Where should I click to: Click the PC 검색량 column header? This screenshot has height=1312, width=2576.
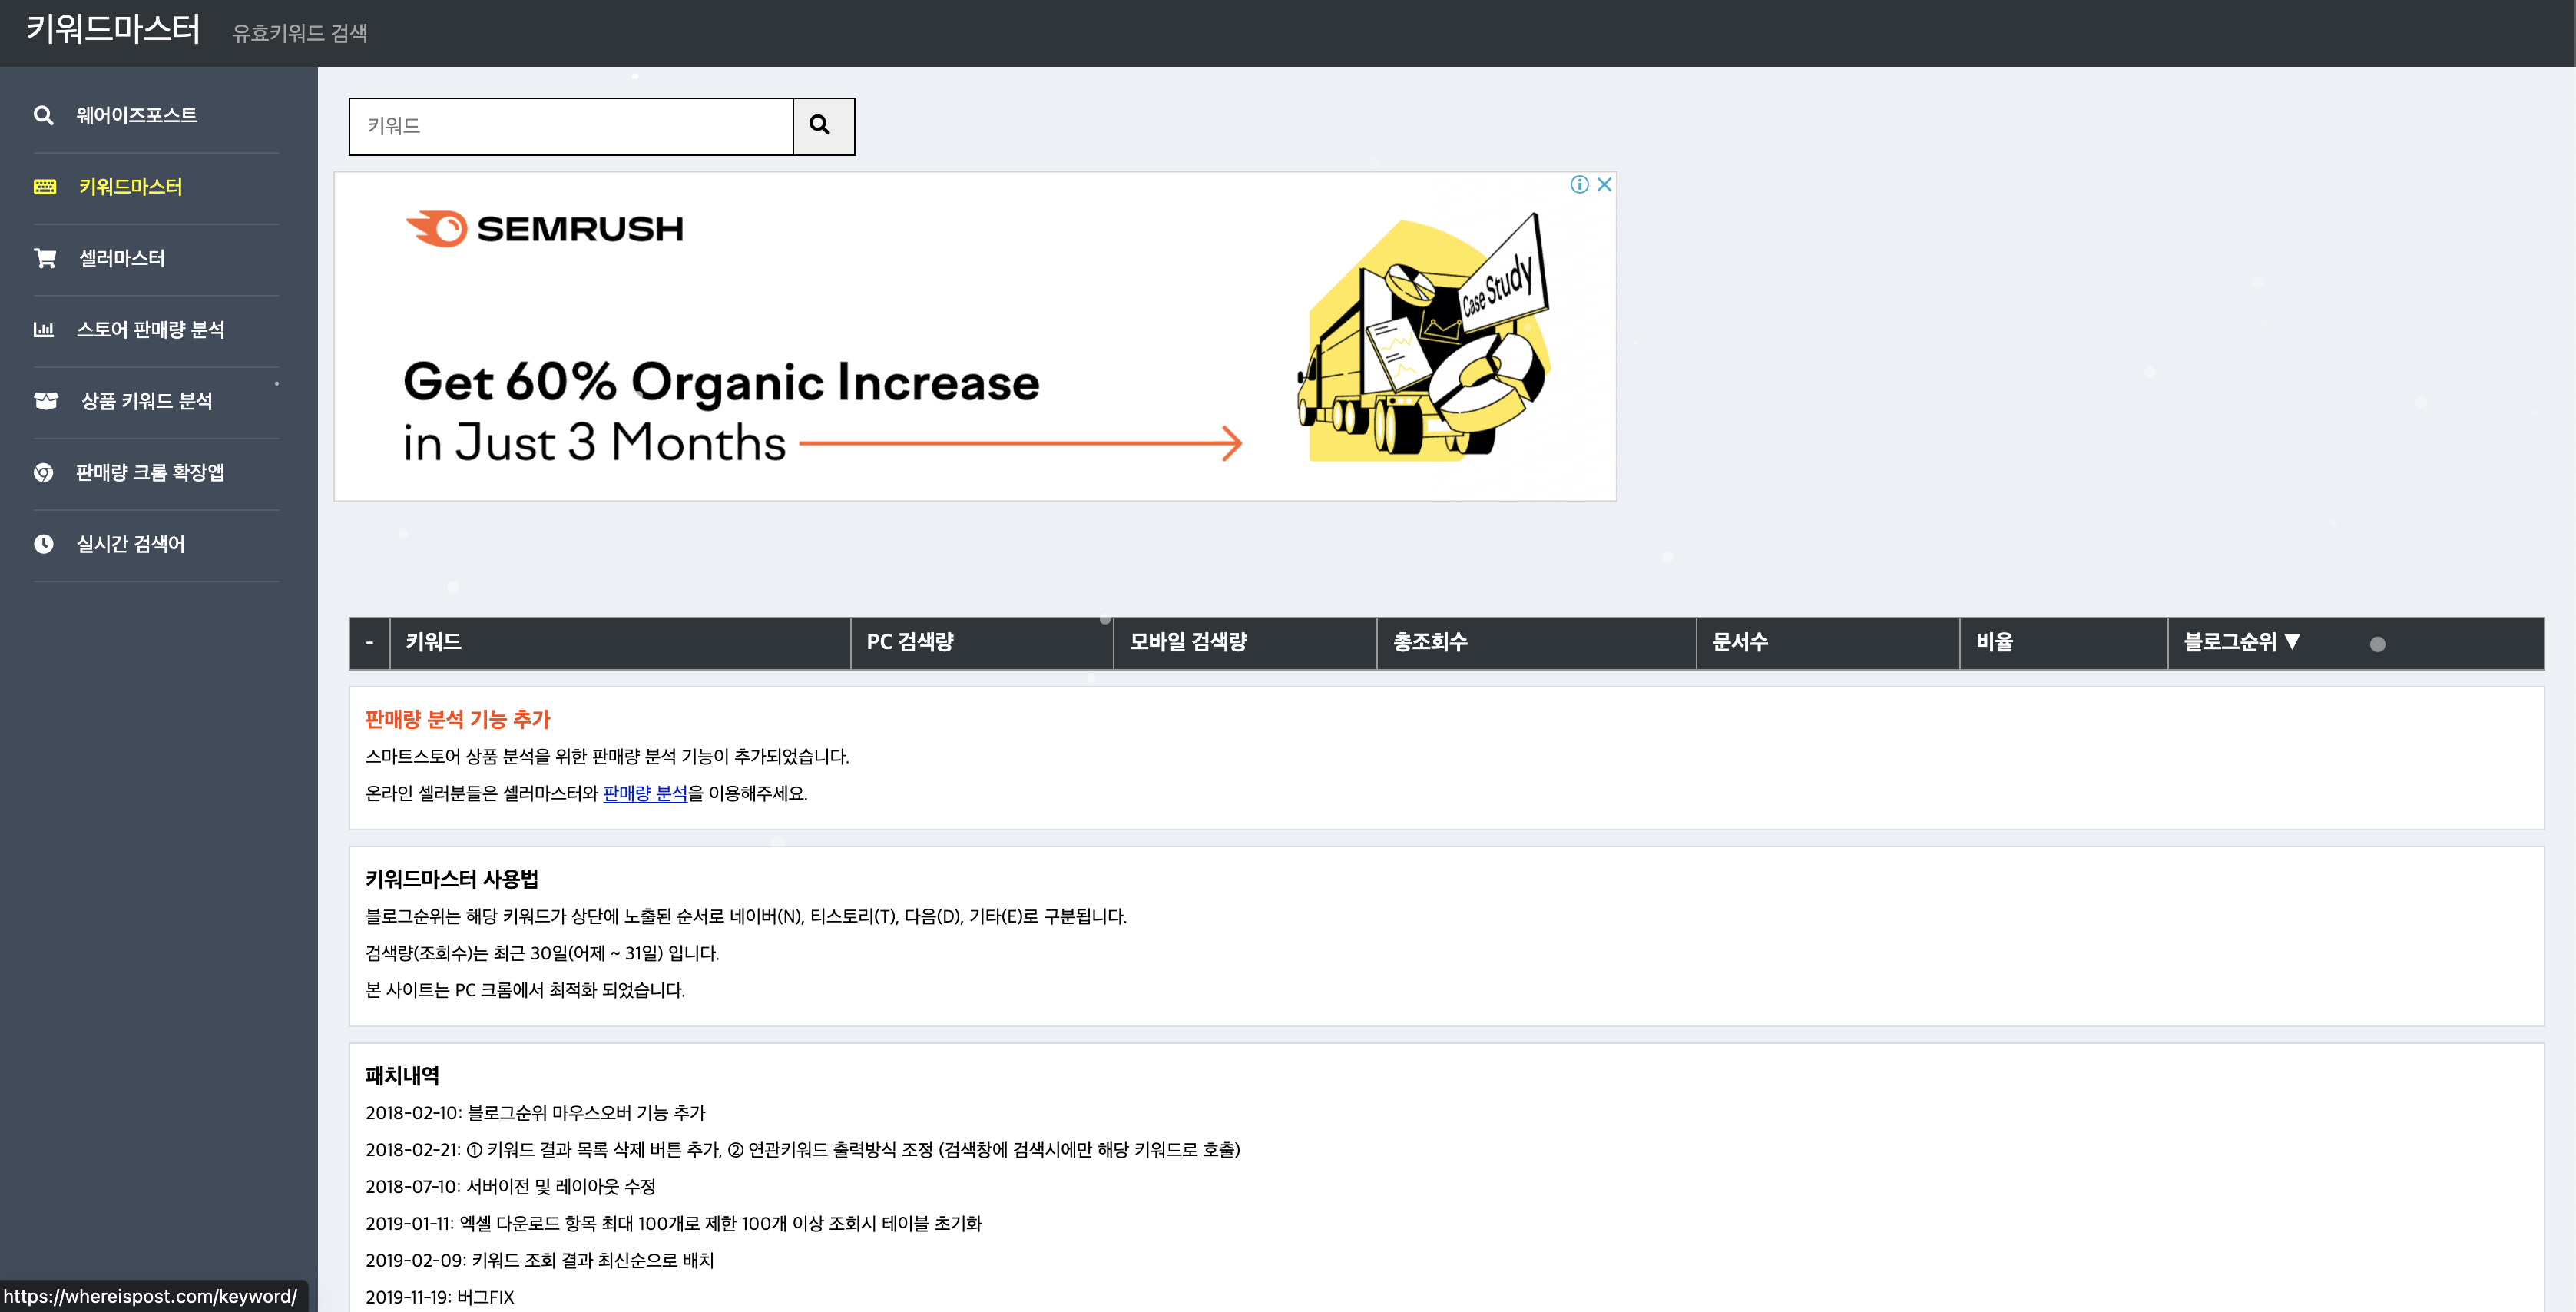[x=909, y=642]
